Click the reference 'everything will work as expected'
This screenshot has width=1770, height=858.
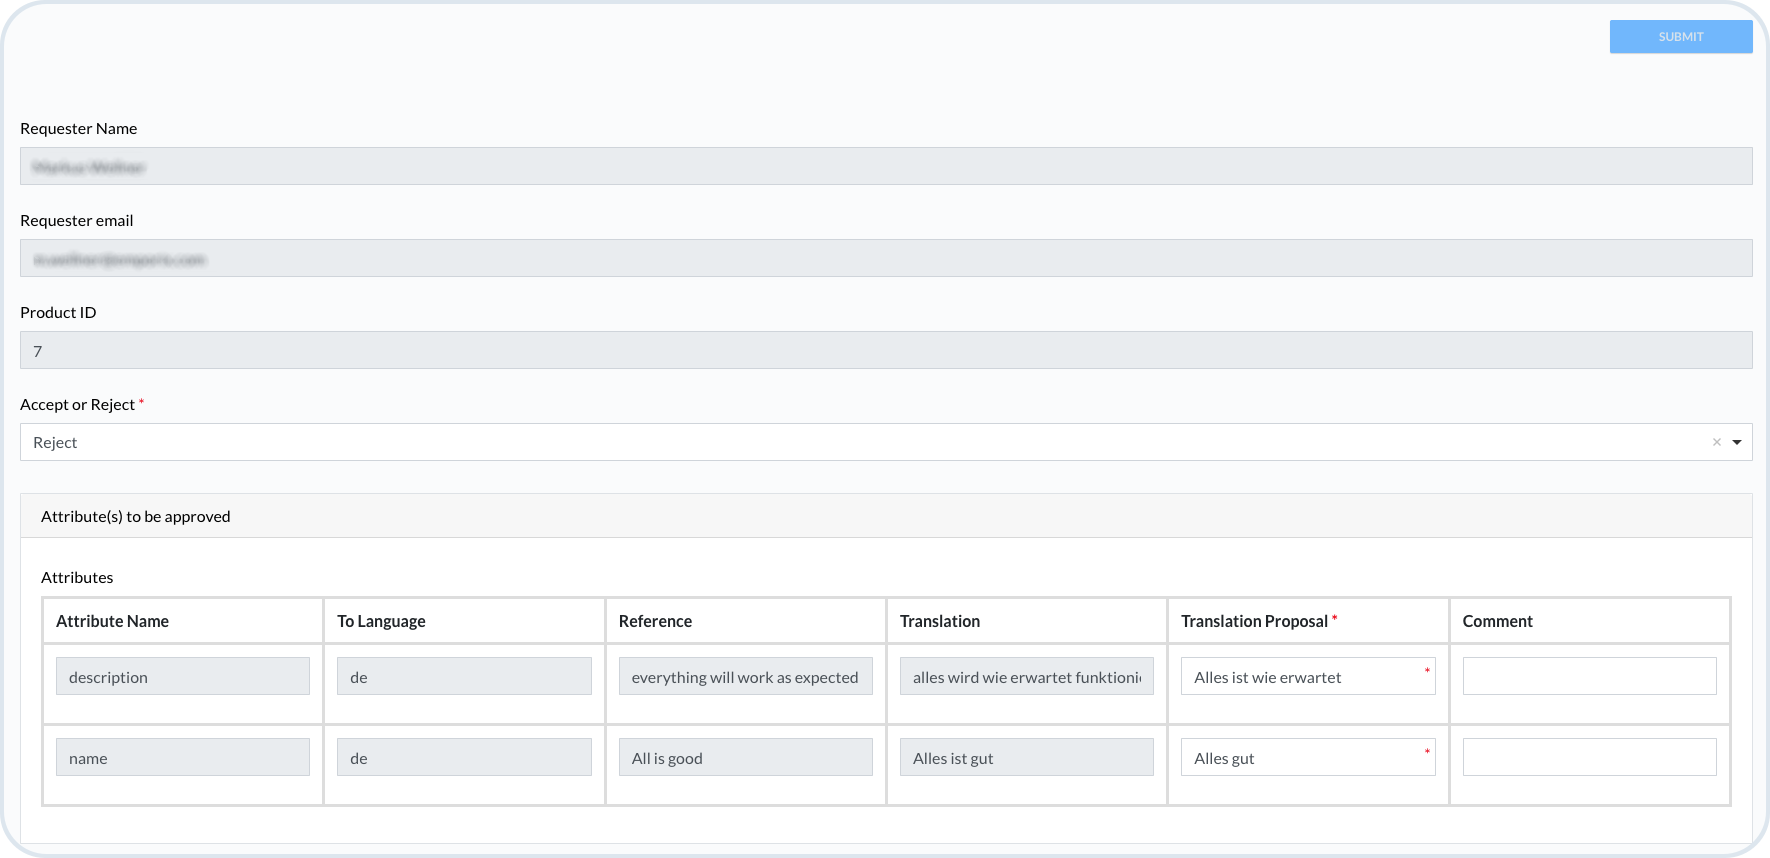tap(745, 677)
